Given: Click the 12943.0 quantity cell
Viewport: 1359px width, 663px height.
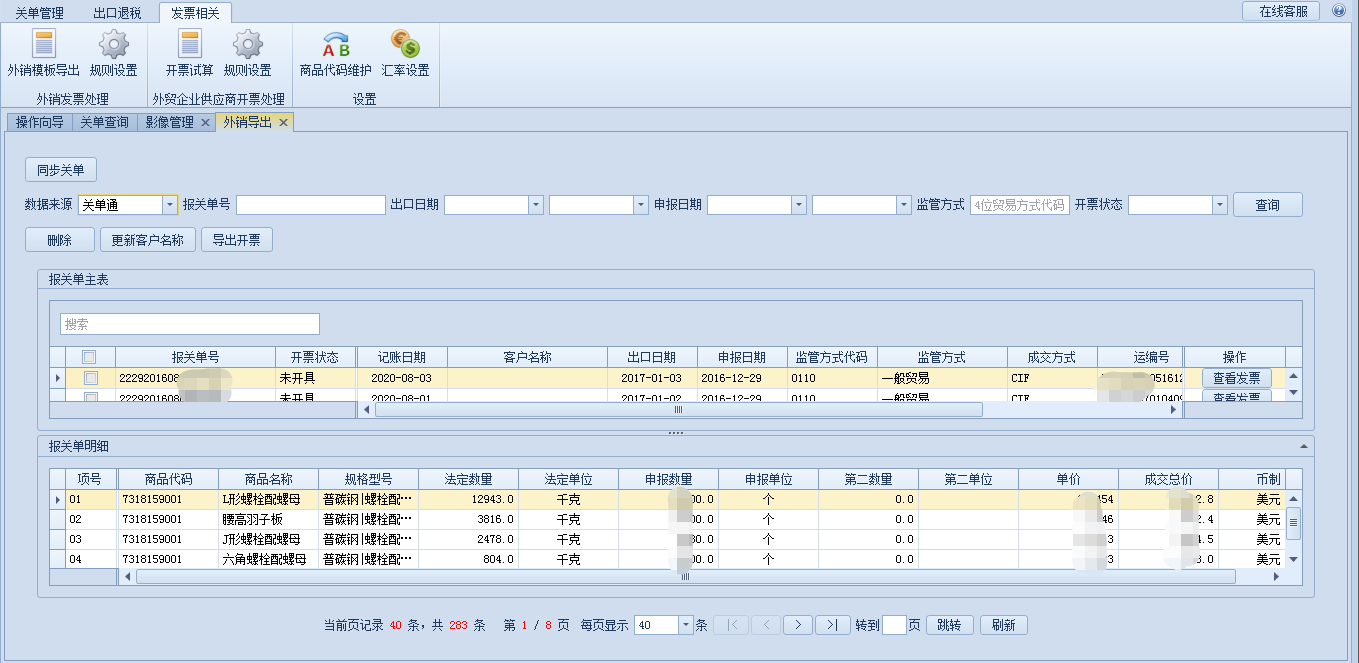Looking at the screenshot, I should pyautogui.click(x=468, y=499).
